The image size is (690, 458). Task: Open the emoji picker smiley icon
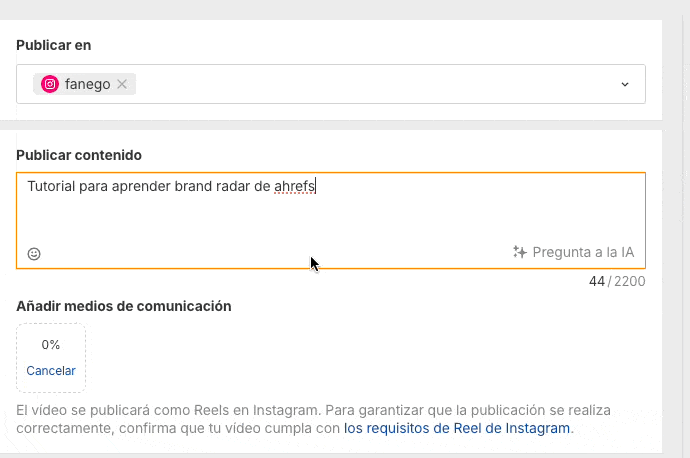(x=34, y=254)
